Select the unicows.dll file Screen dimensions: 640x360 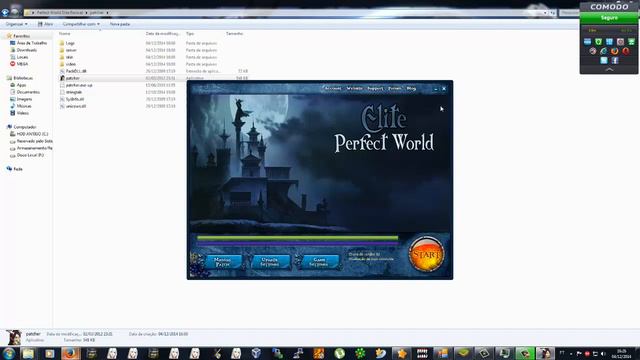76,106
